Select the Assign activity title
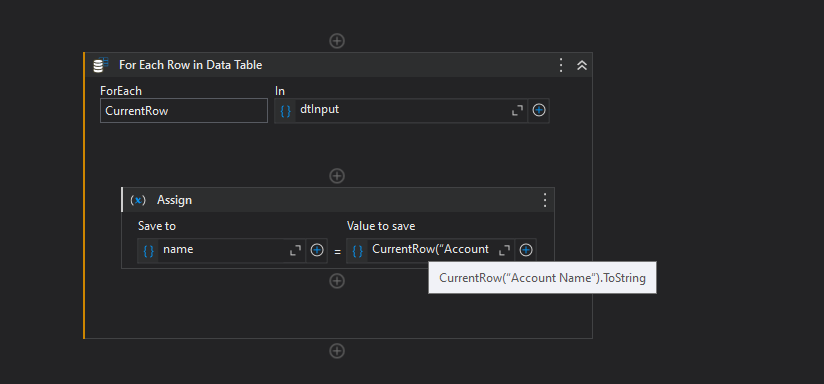 click(x=174, y=200)
